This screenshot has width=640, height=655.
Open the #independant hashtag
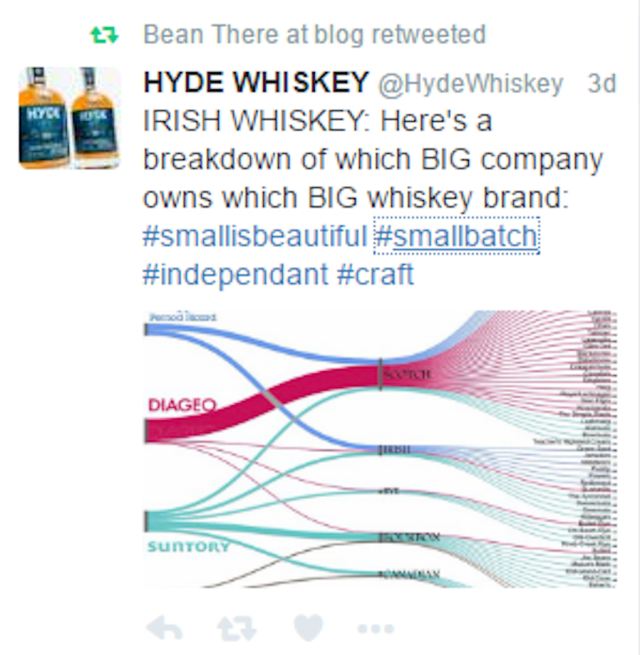point(236,275)
